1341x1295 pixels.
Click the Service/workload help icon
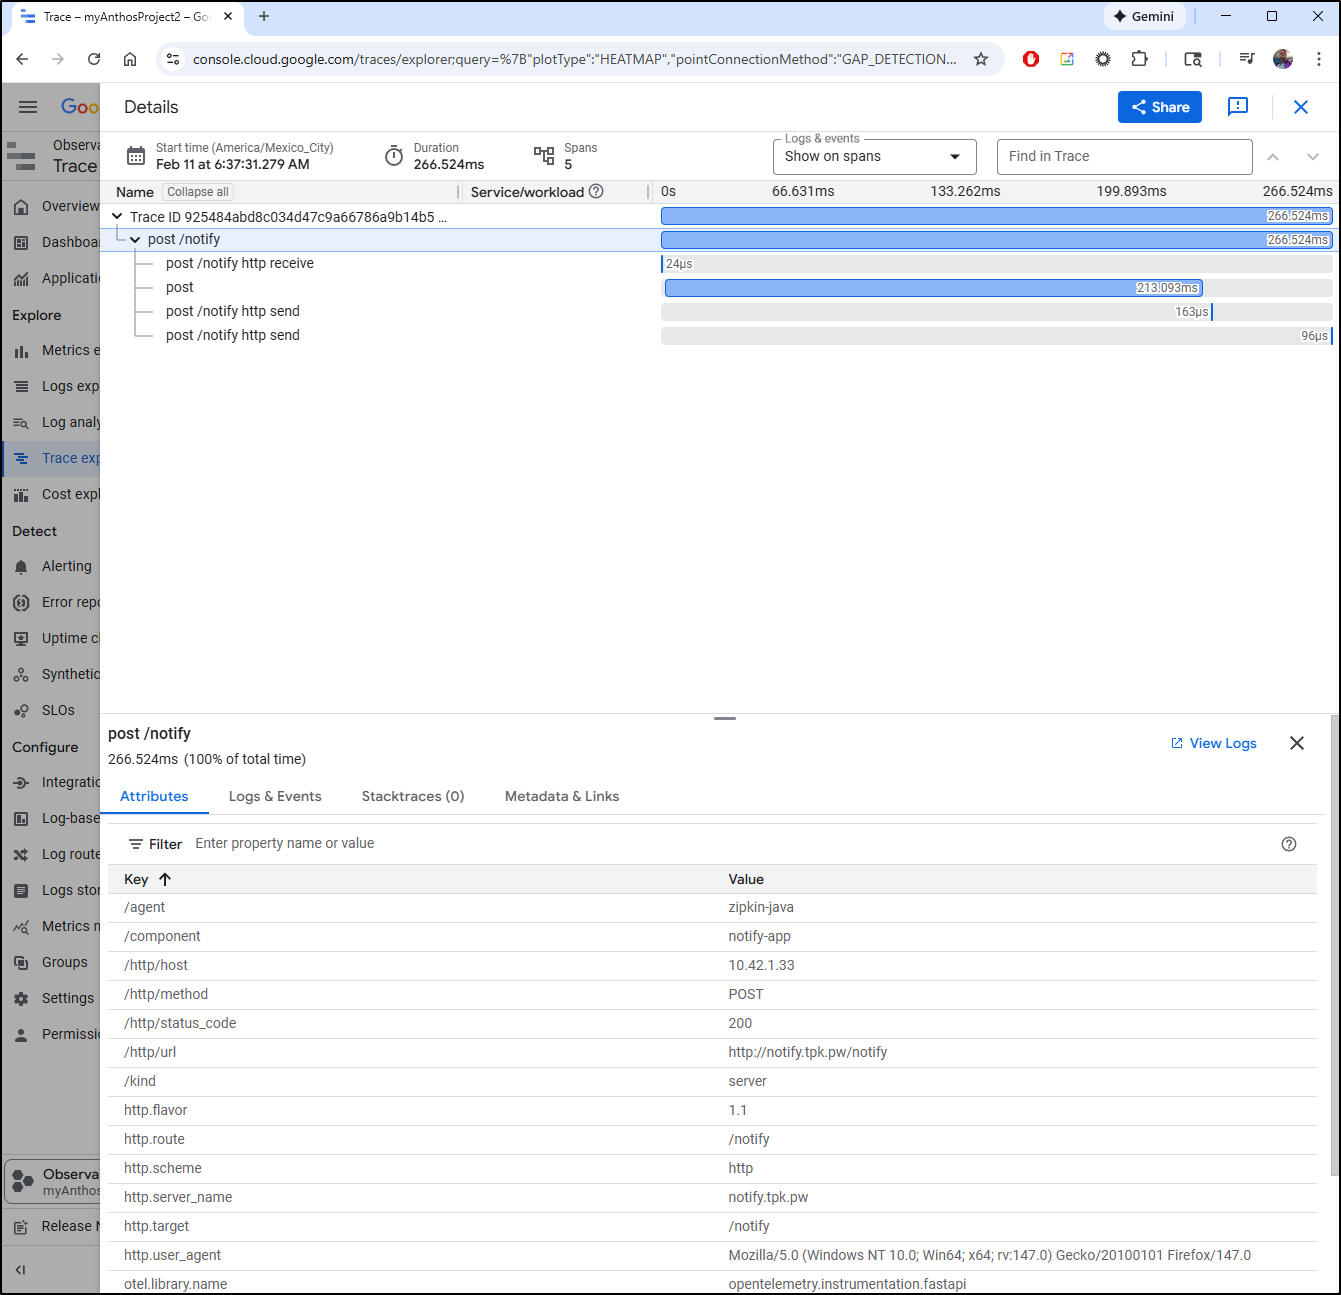pos(596,191)
